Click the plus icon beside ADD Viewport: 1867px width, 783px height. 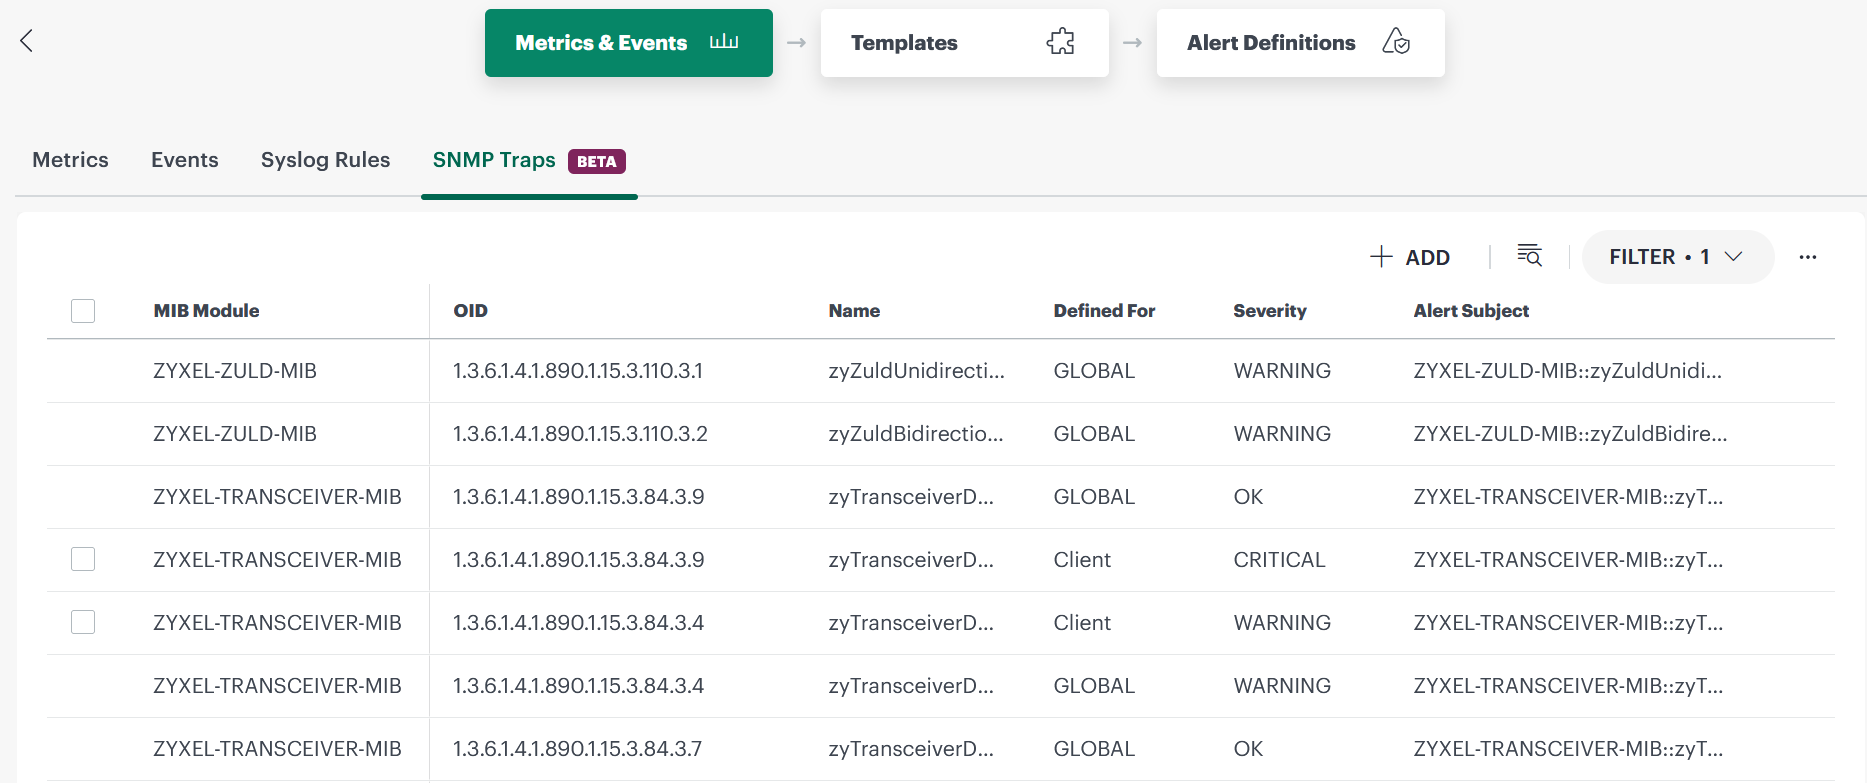click(1381, 257)
